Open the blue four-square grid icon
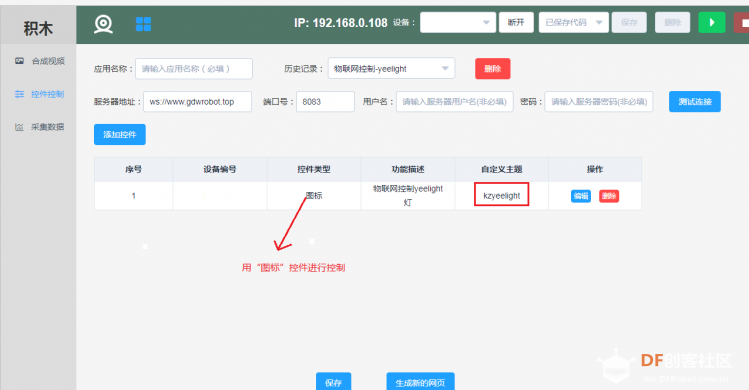The image size is (749, 390). click(x=143, y=23)
